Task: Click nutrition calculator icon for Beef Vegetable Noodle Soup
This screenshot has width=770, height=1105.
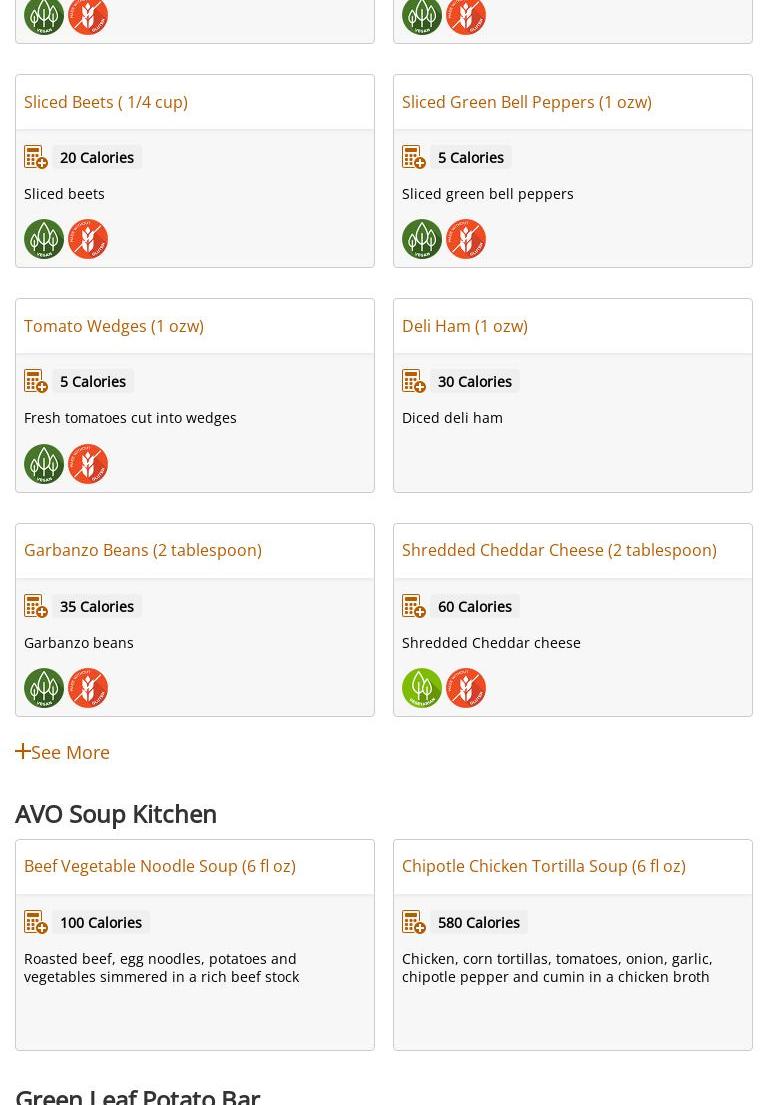Action: [x=36, y=923]
